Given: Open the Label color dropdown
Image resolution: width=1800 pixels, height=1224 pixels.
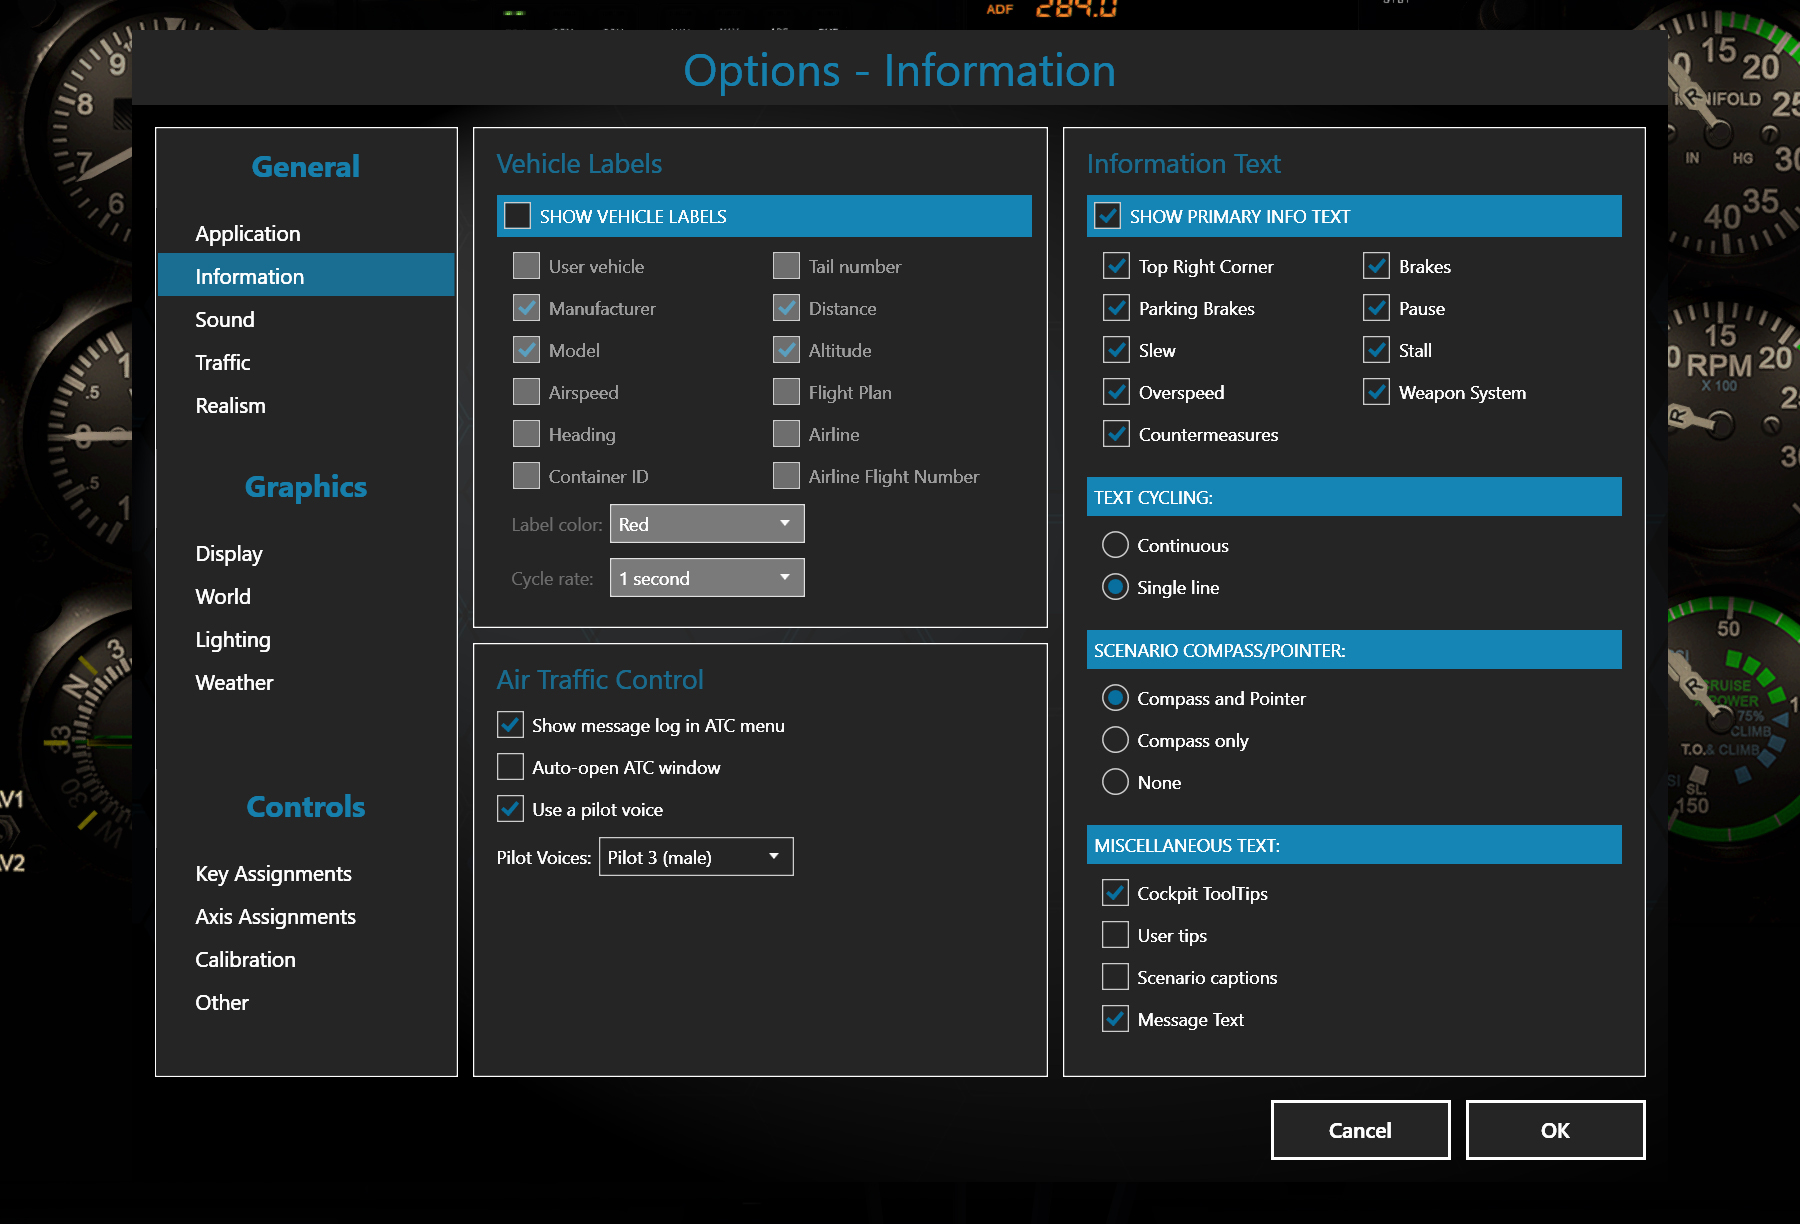Looking at the screenshot, I should click(707, 524).
